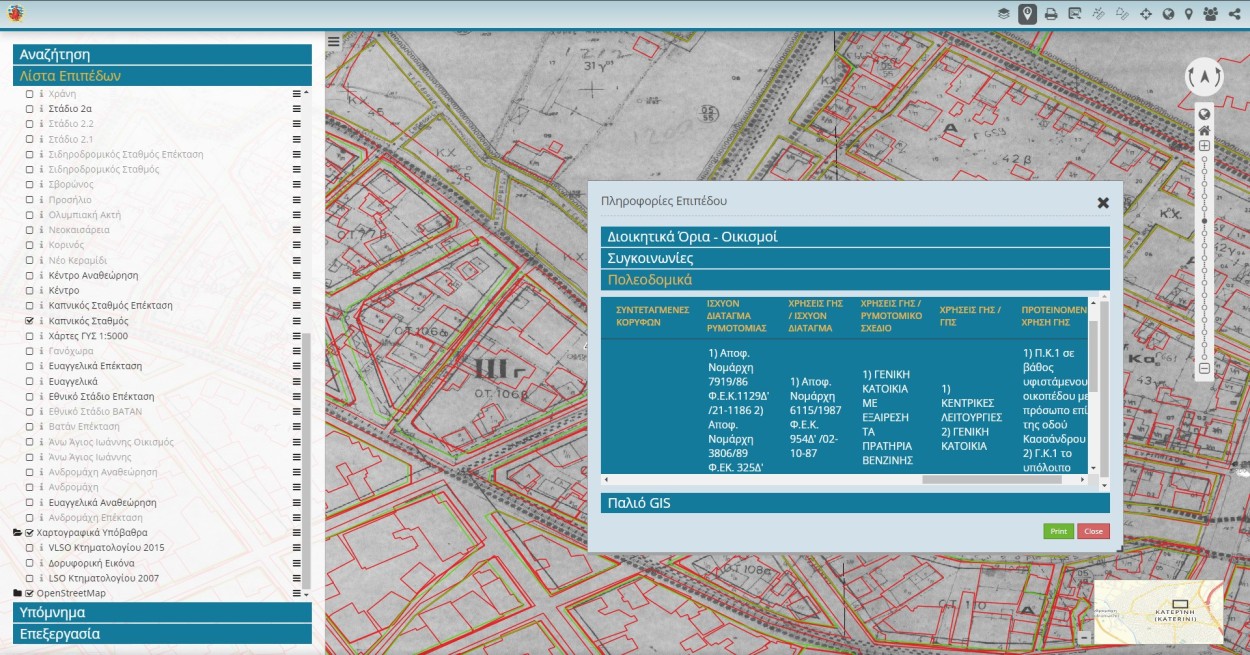Screen dimensions: 1250x655
Task: Open the users group icon
Action: pos(1211,14)
